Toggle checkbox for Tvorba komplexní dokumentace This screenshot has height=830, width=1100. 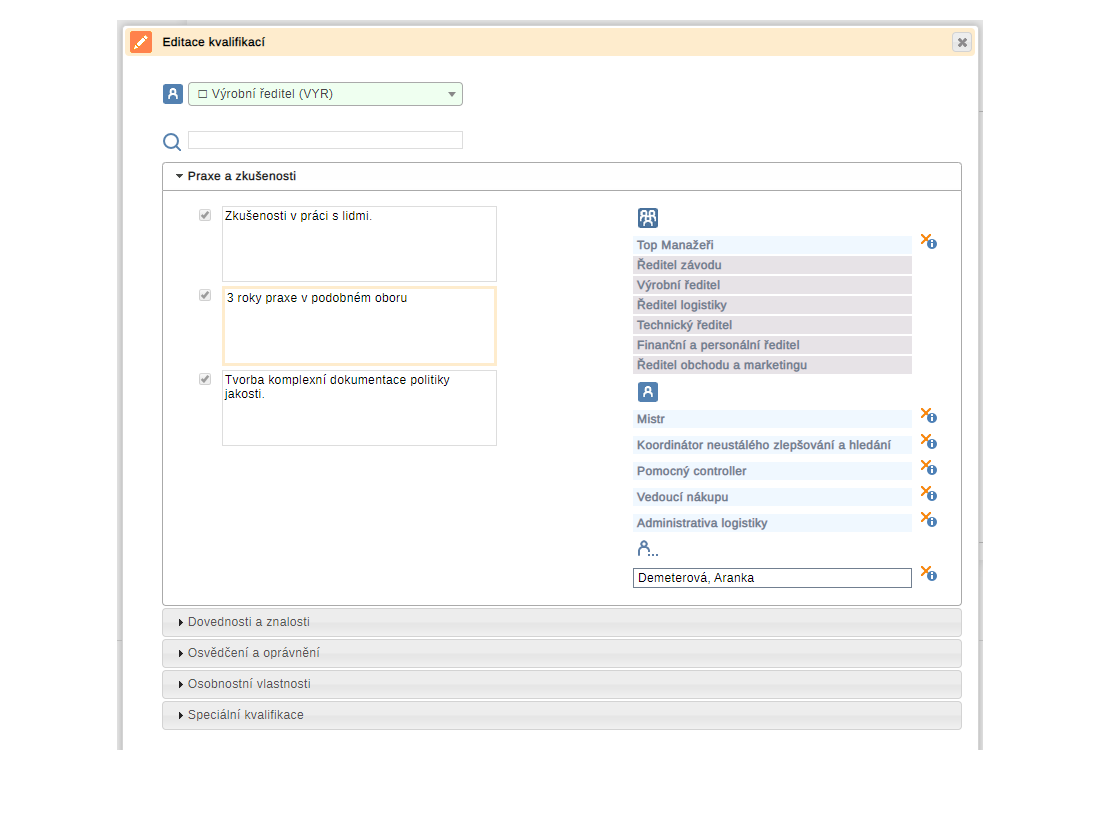pyautogui.click(x=205, y=379)
